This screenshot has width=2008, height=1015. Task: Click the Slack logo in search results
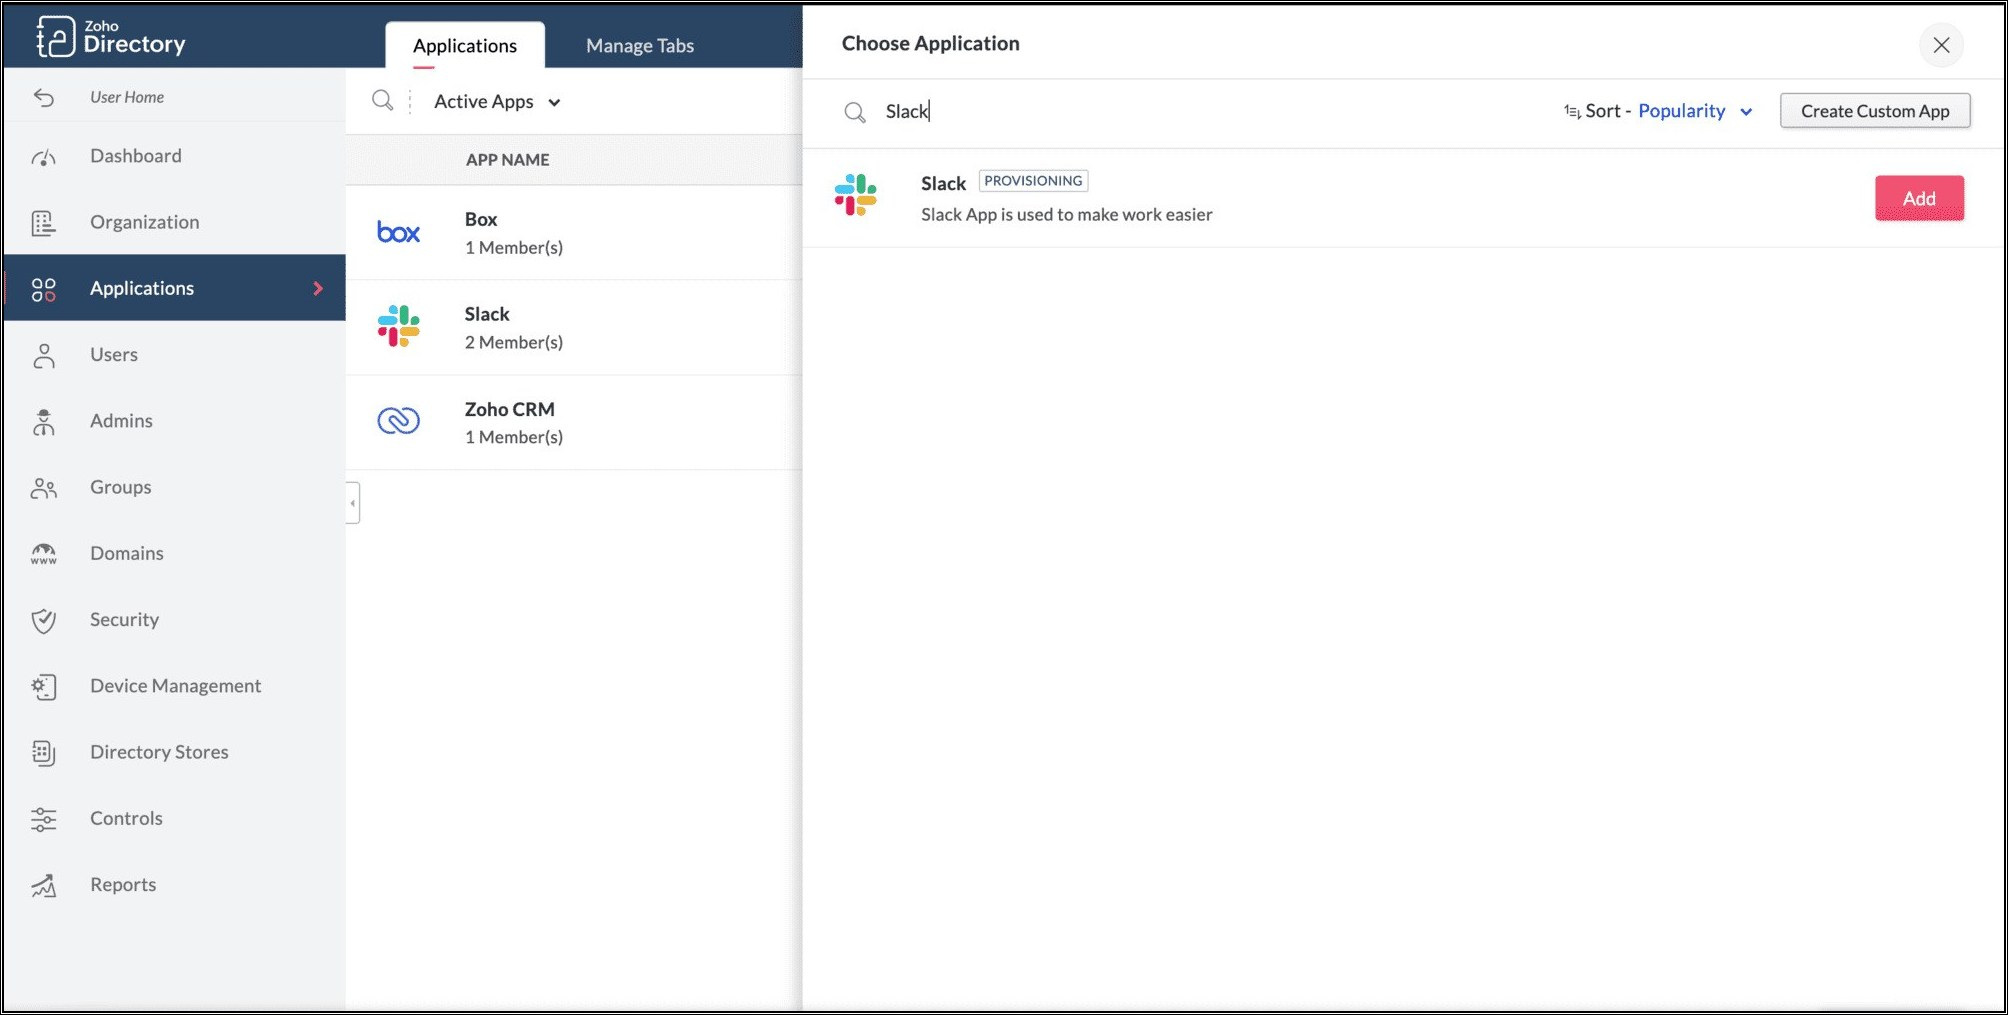tap(856, 195)
